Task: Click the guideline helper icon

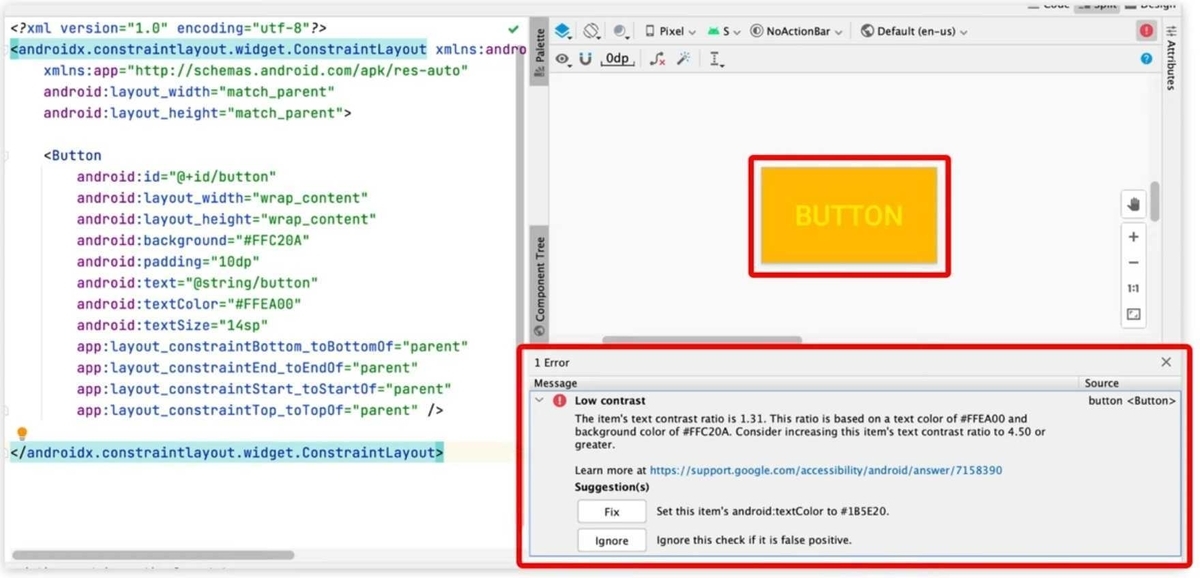Action: pos(715,58)
